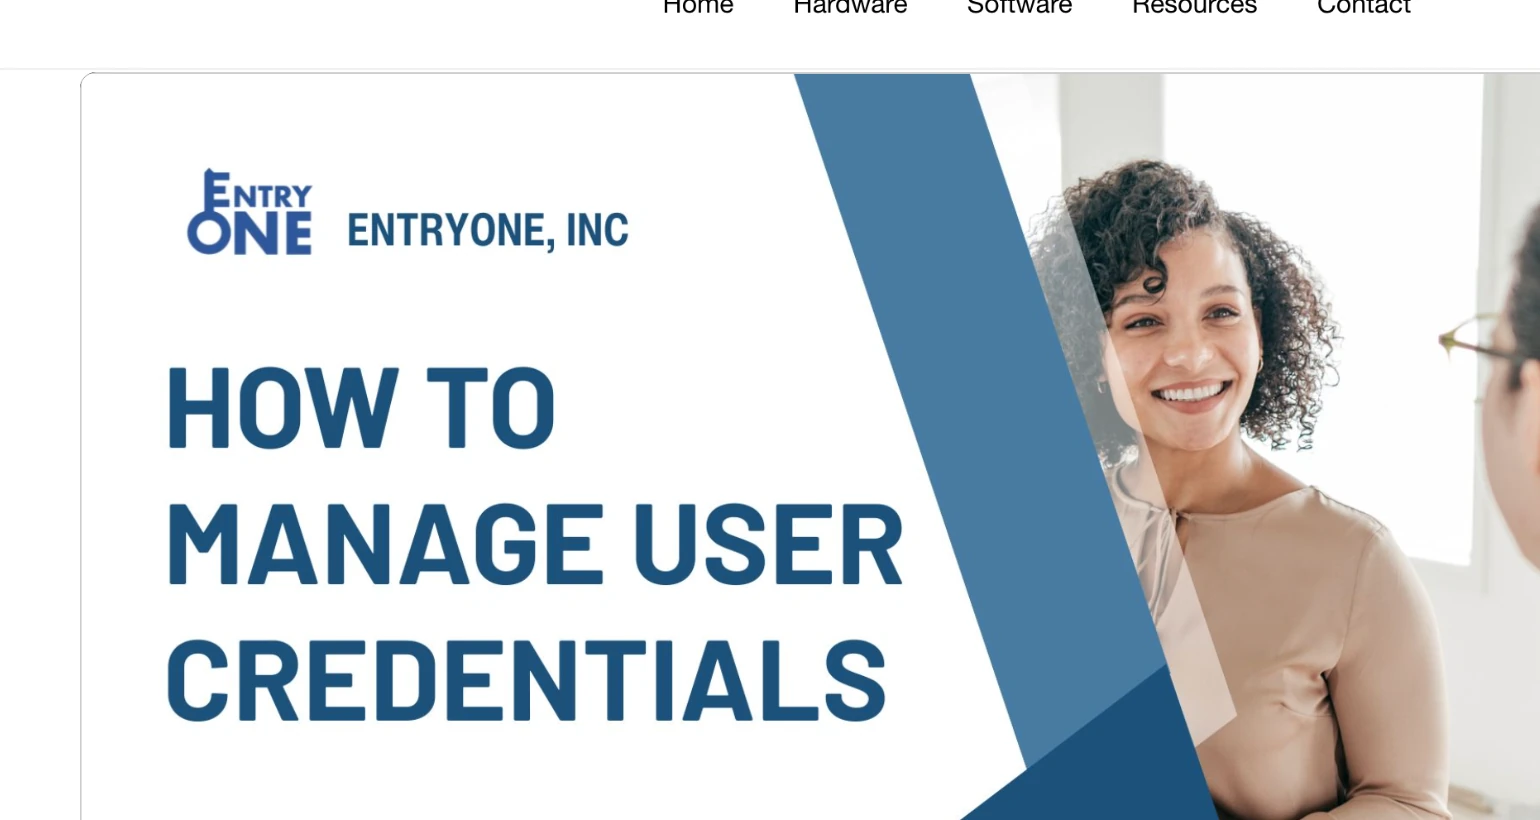Click the word USER in the banner title
This screenshot has height=820, width=1540.
[x=768, y=545]
